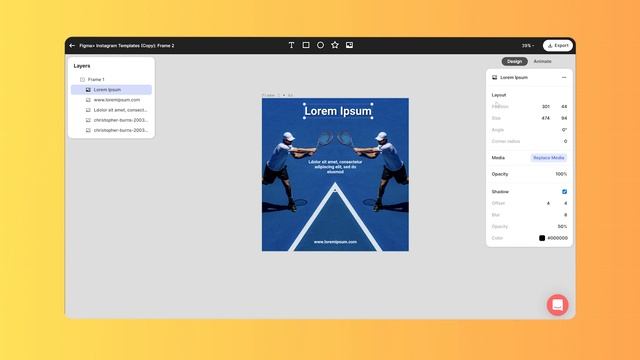Toggle the Shadow checkbox
This screenshot has height=360, width=640.
(564, 192)
